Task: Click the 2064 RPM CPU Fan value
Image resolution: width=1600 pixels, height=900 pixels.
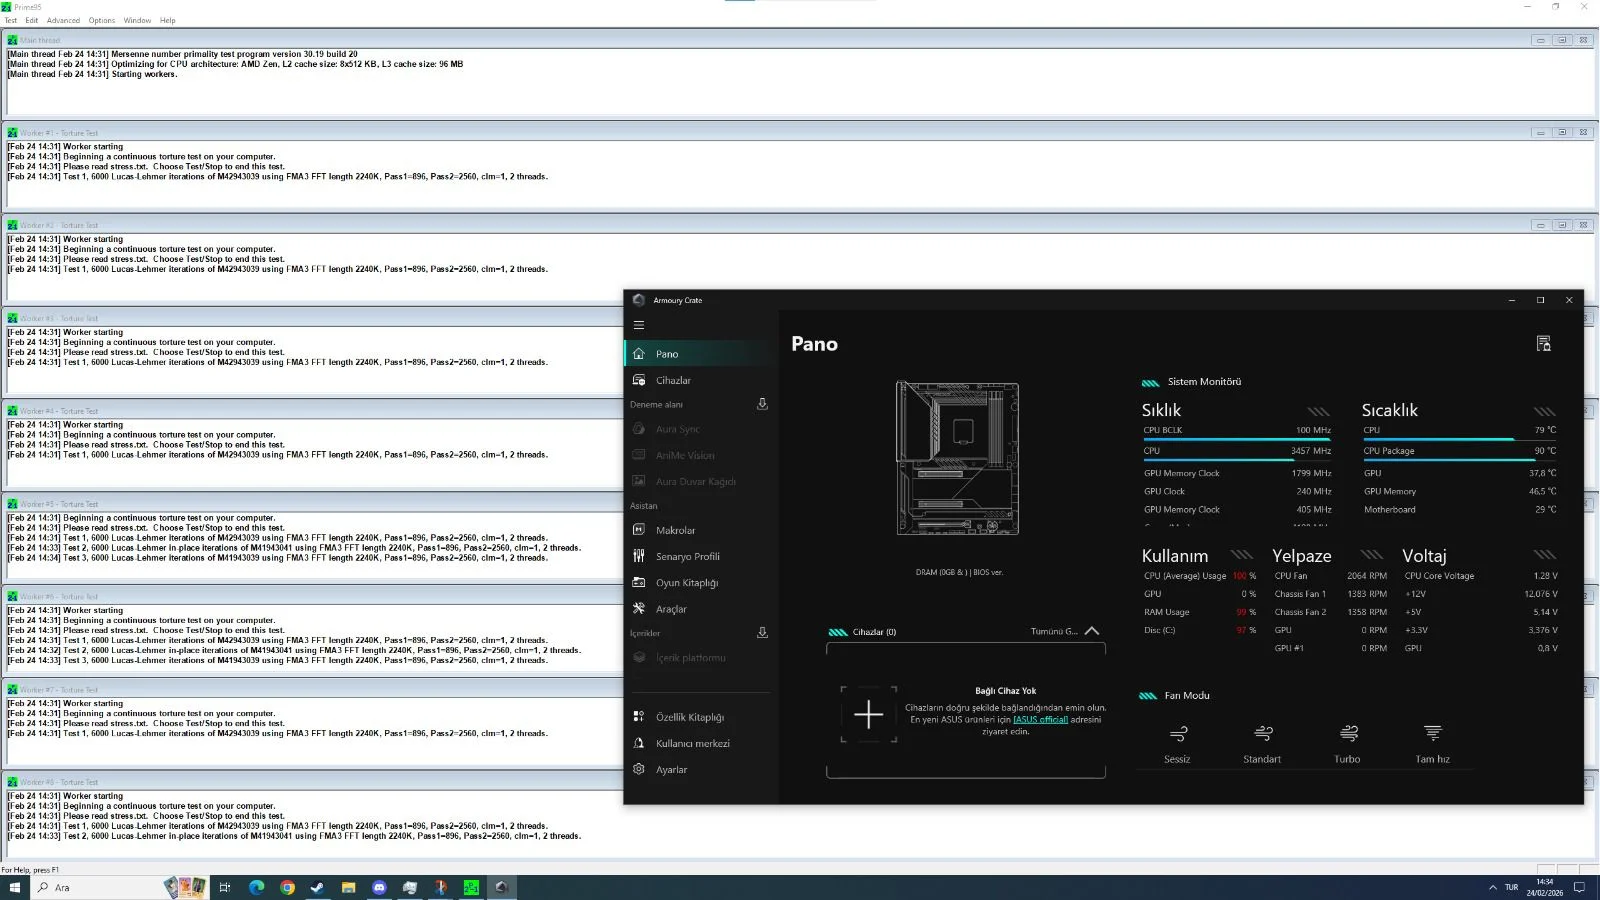Action: [x=1366, y=576]
